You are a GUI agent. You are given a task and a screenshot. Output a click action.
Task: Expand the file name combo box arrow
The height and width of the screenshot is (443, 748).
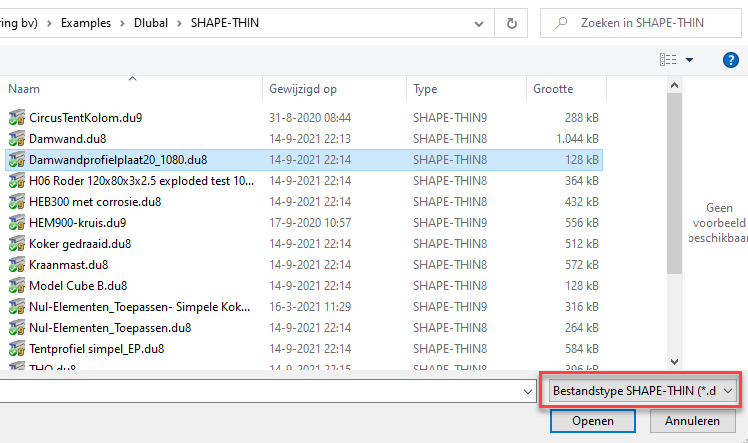(x=528, y=391)
